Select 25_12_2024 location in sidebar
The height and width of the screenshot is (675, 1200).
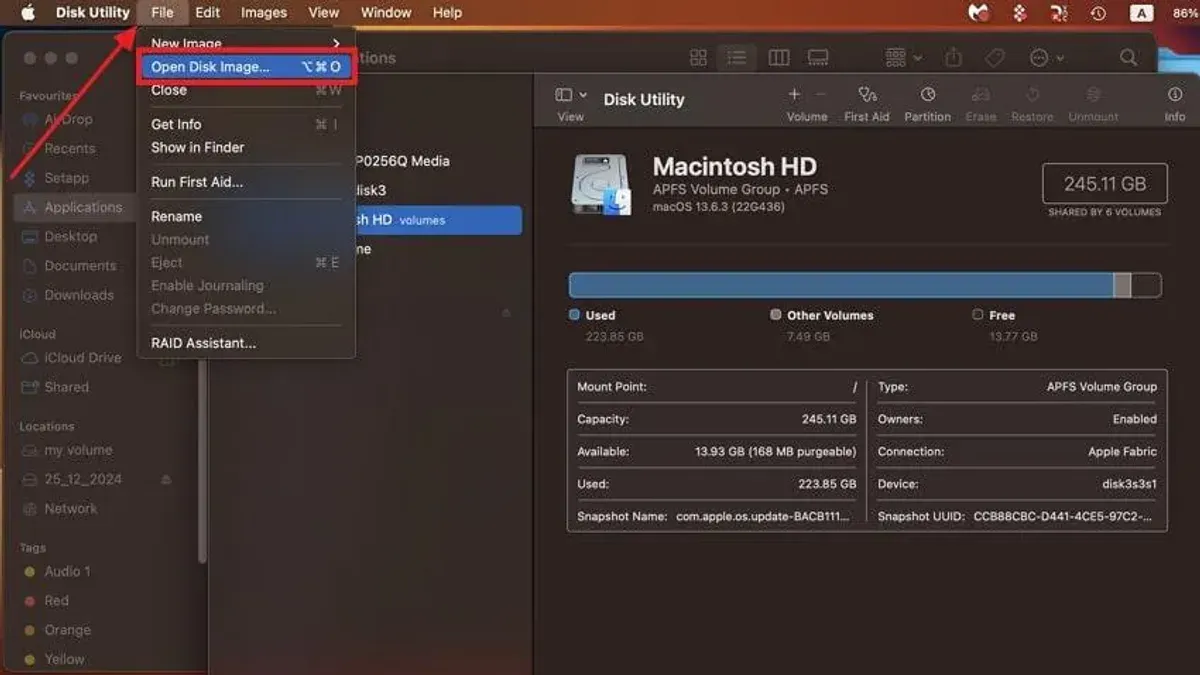pyautogui.click(x=83, y=479)
